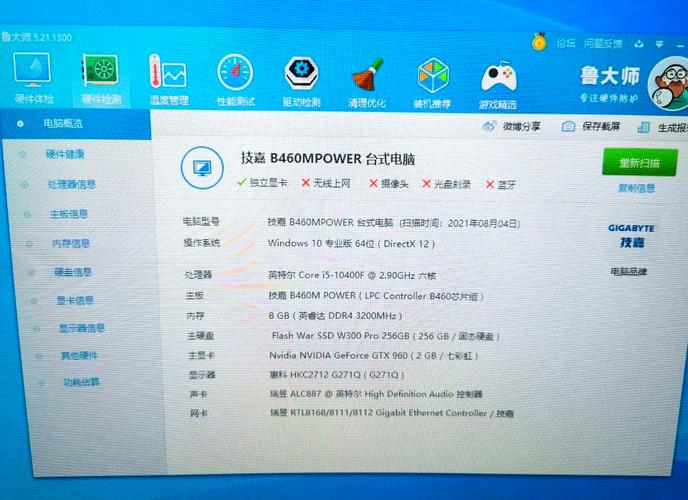Click 生成报表 generate report

click(x=663, y=128)
